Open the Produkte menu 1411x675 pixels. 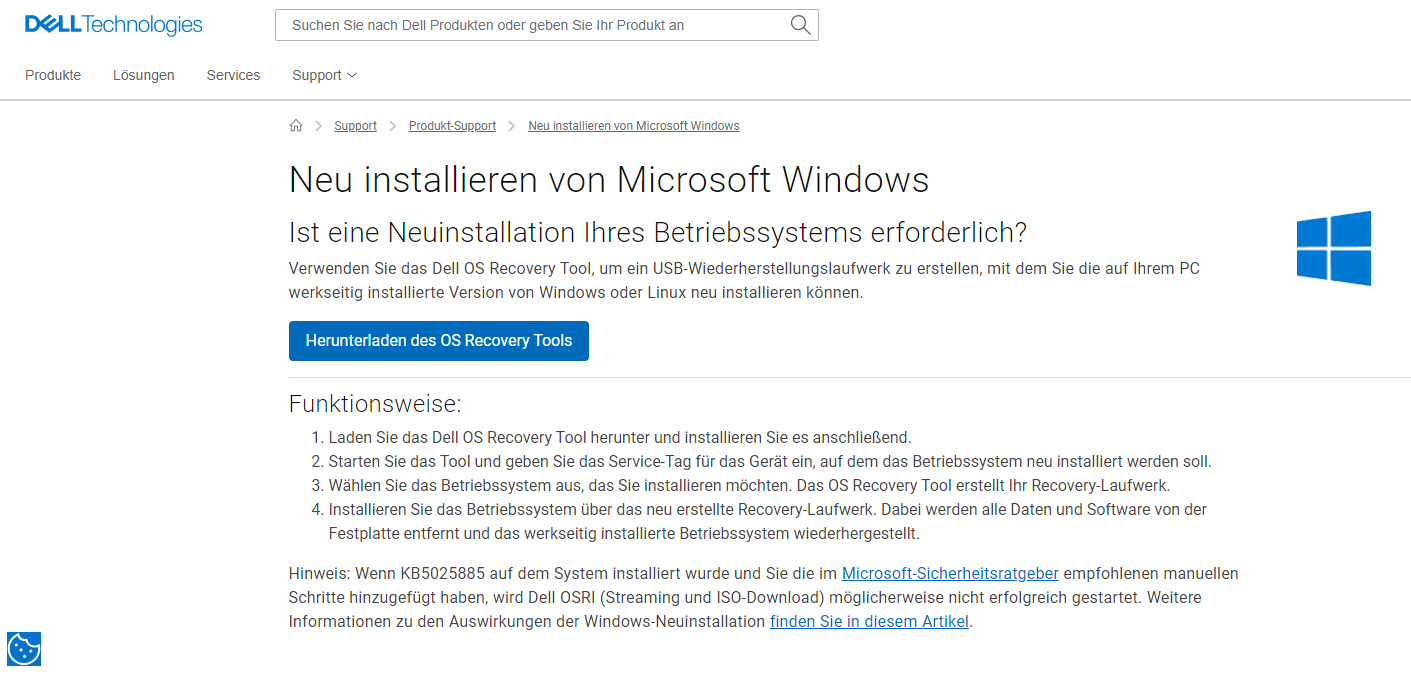pos(53,75)
